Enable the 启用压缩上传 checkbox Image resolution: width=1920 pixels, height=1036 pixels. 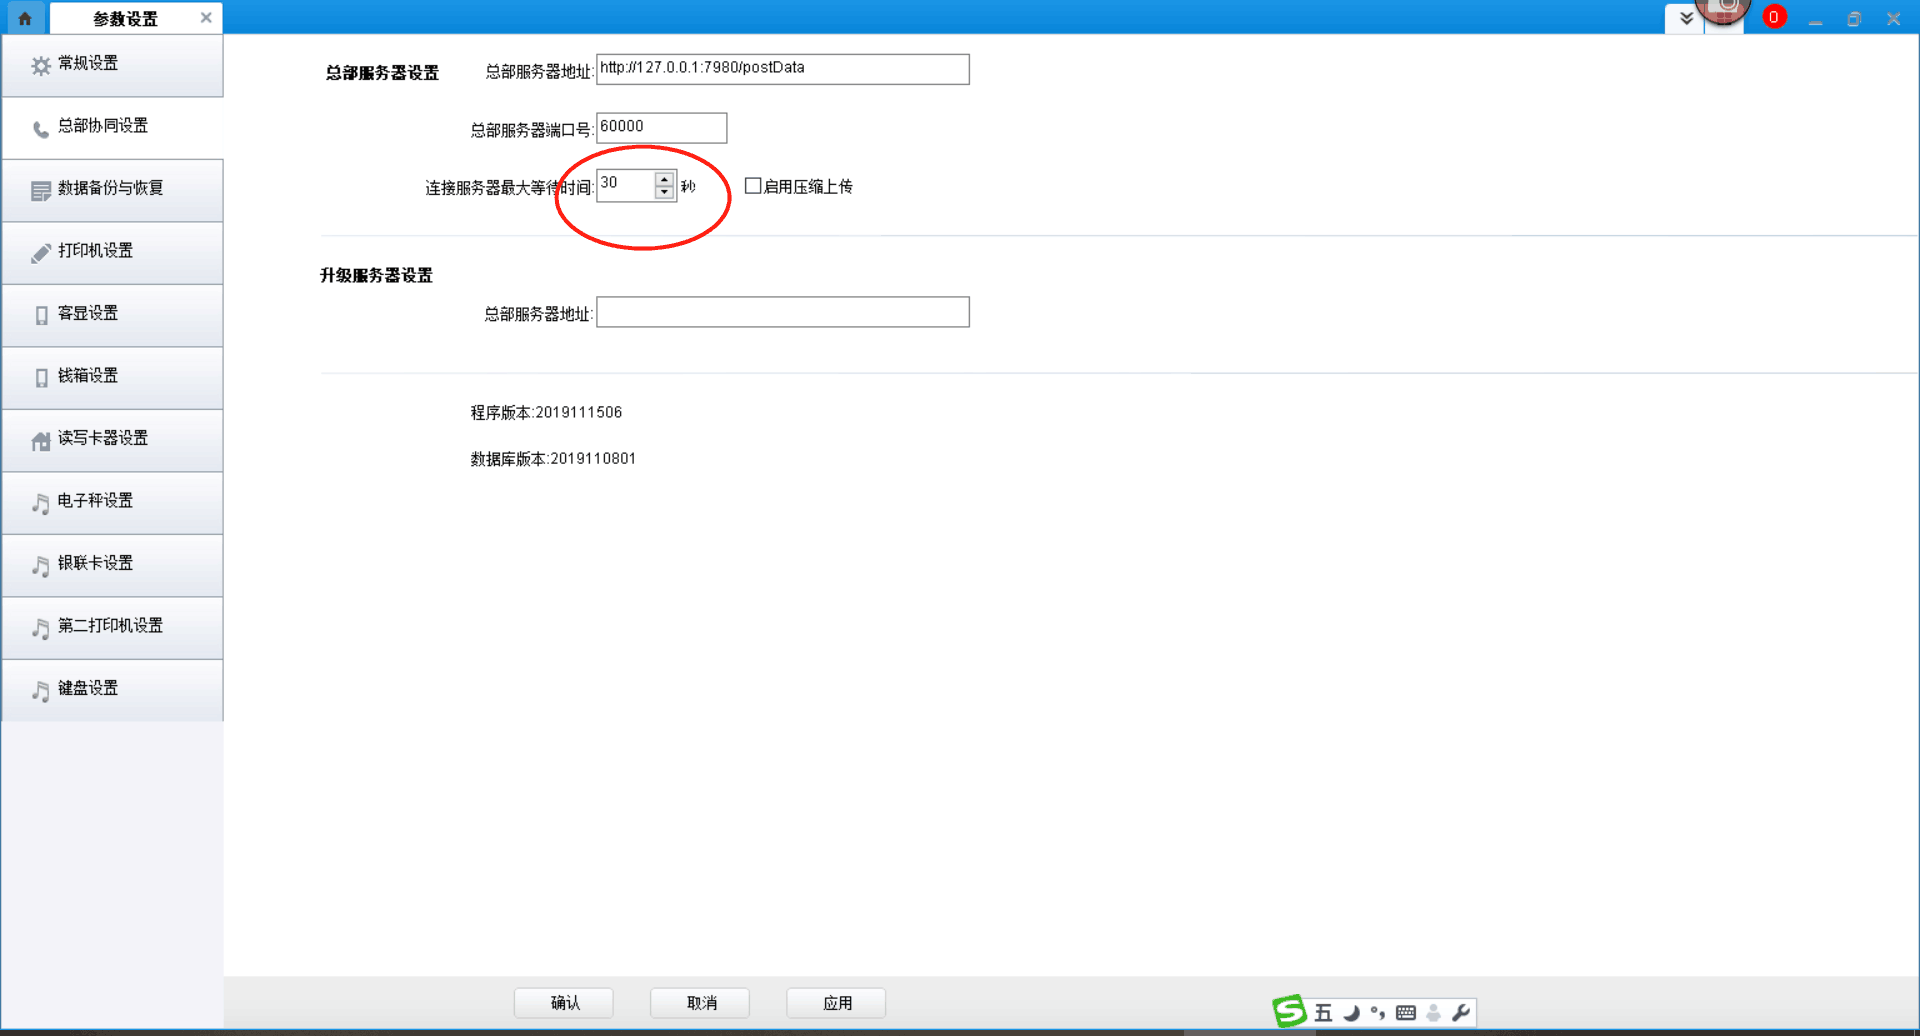753,186
